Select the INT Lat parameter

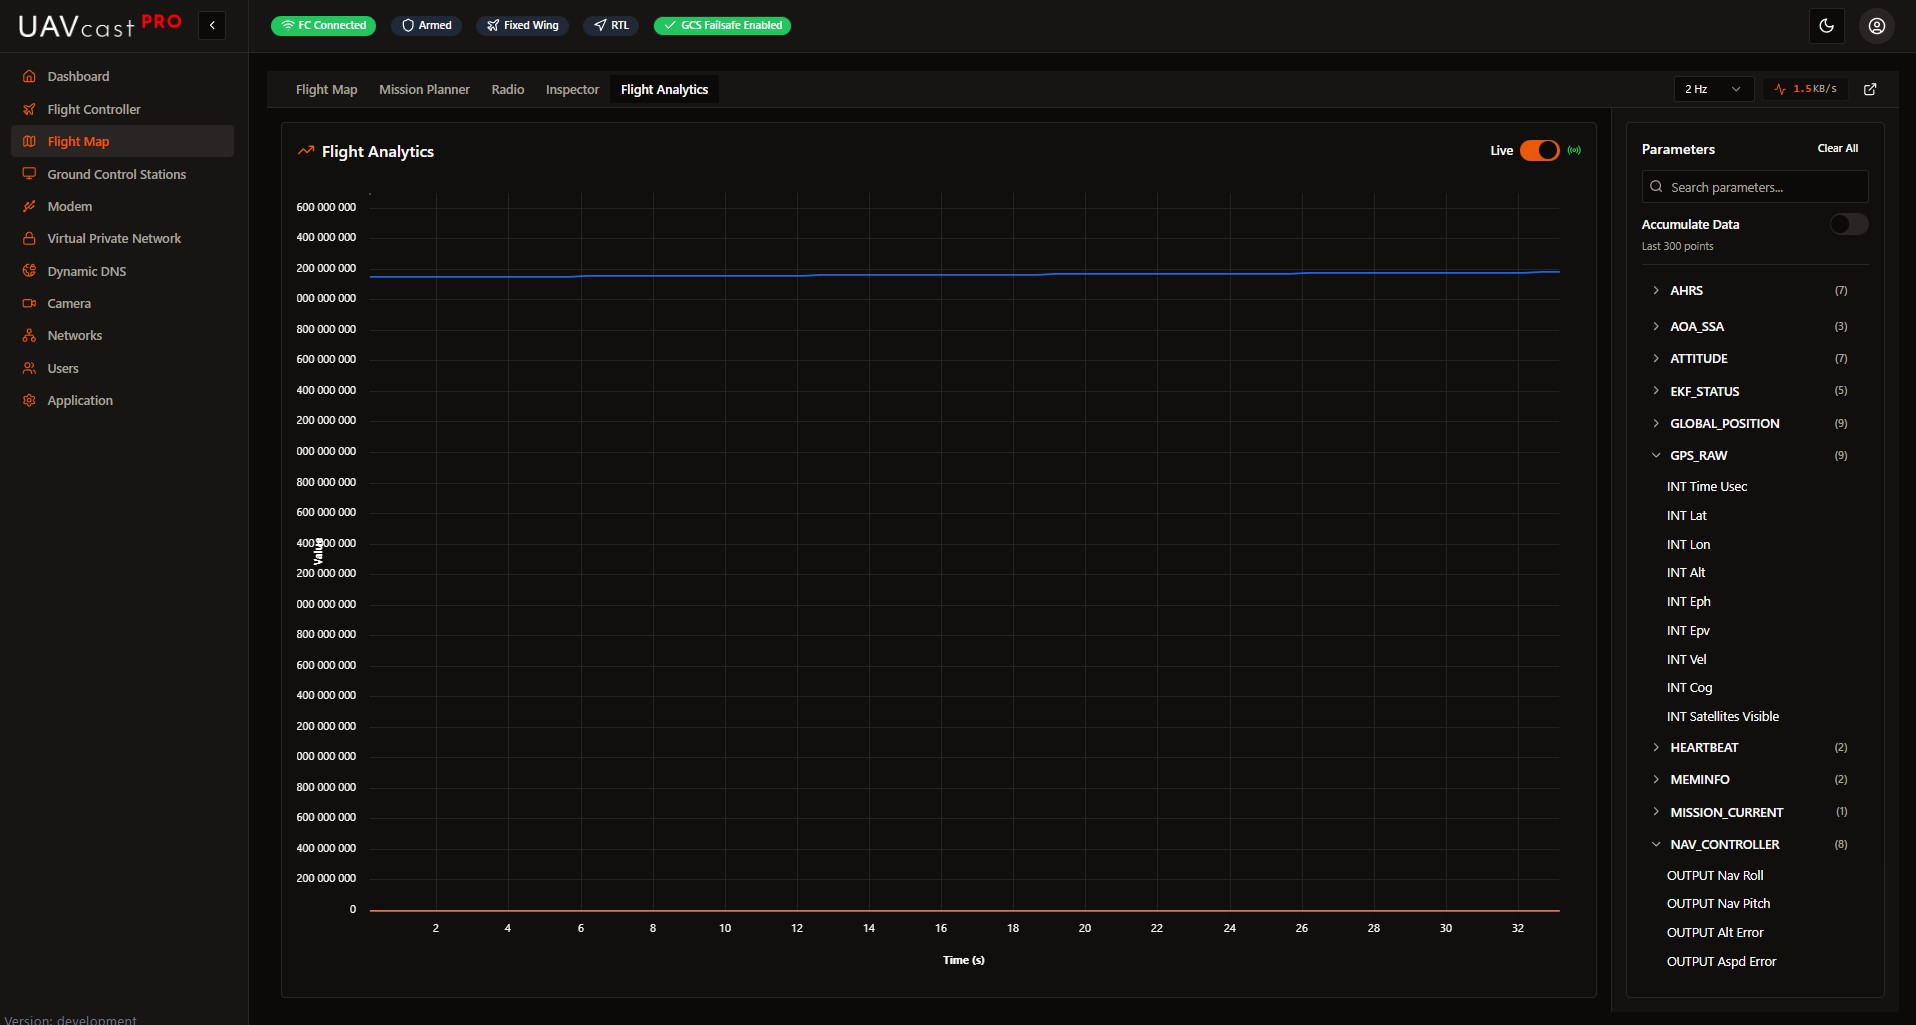[1688, 515]
